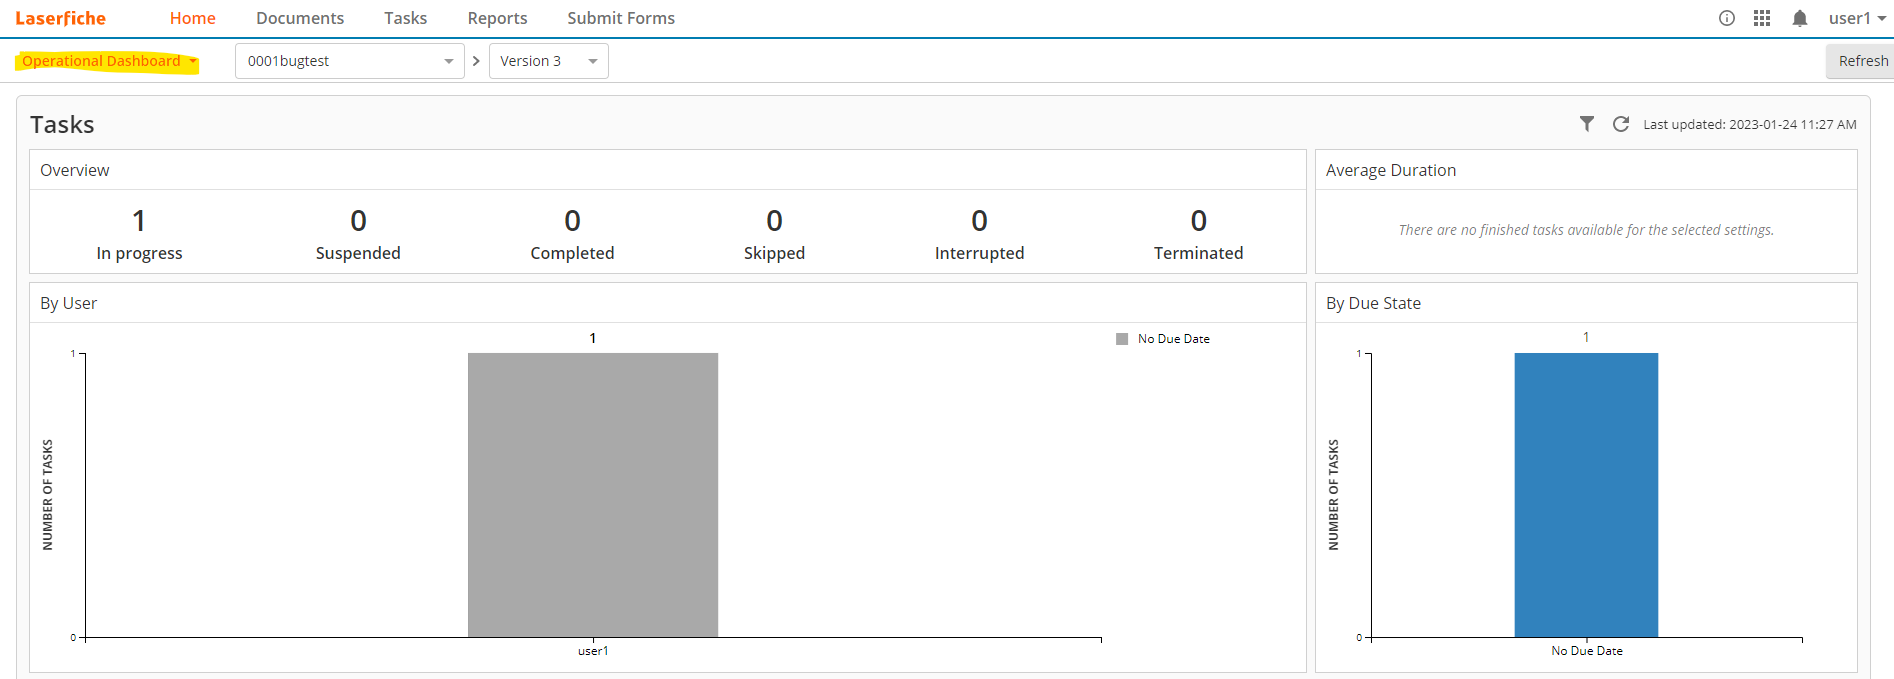Click the Average Duration heading
Image resolution: width=1894 pixels, height=679 pixels.
click(1391, 170)
